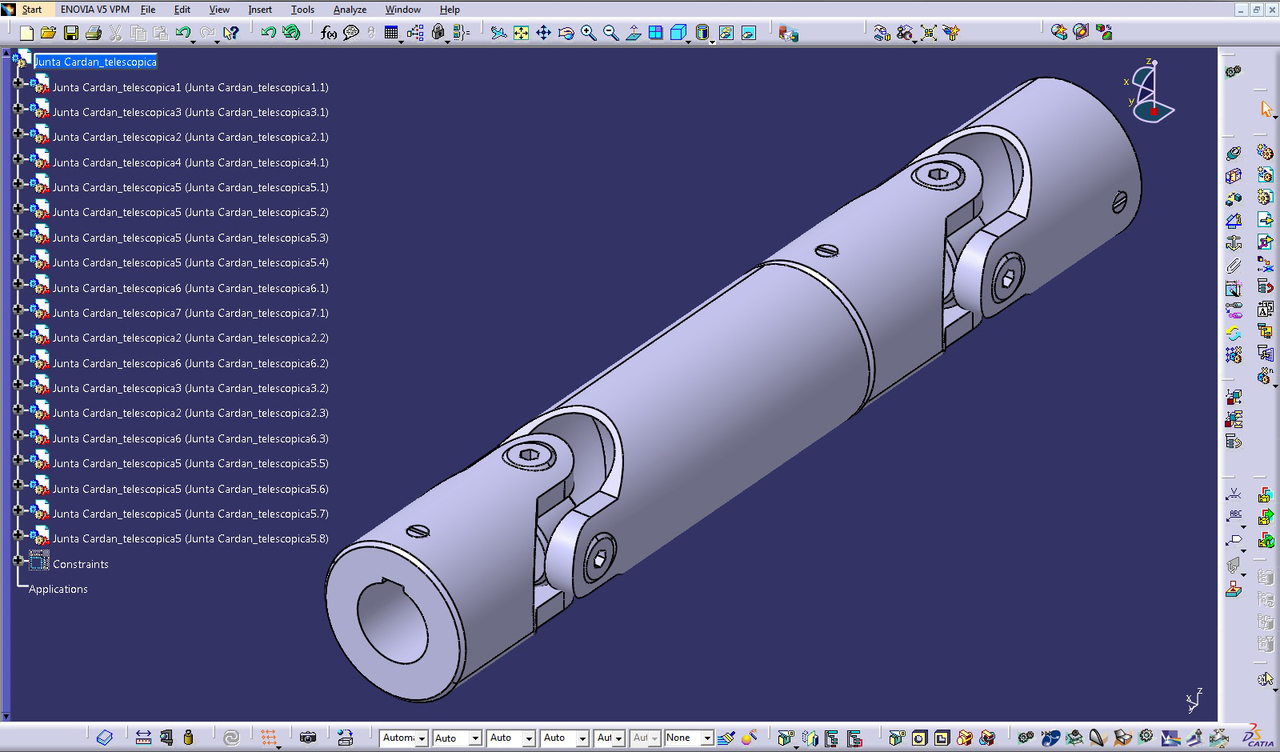Click the Select arrow tool on right toolbar
Screen dimensions: 1280x752
tap(1267, 109)
